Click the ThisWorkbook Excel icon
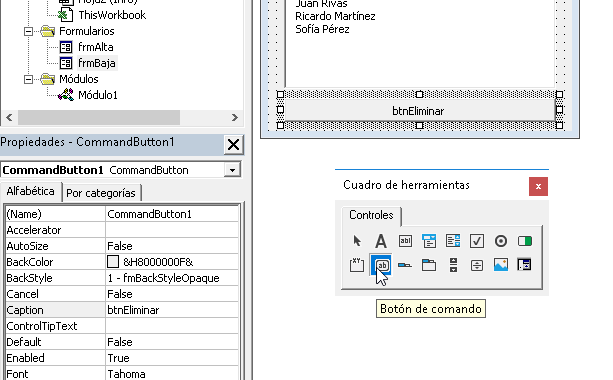The image size is (613, 380). point(65,15)
